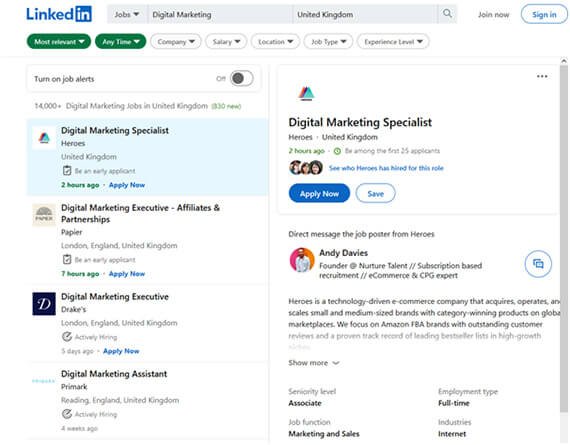Click the job detail vertical scrollbar
This screenshot has height=445, width=570.
click(563, 238)
